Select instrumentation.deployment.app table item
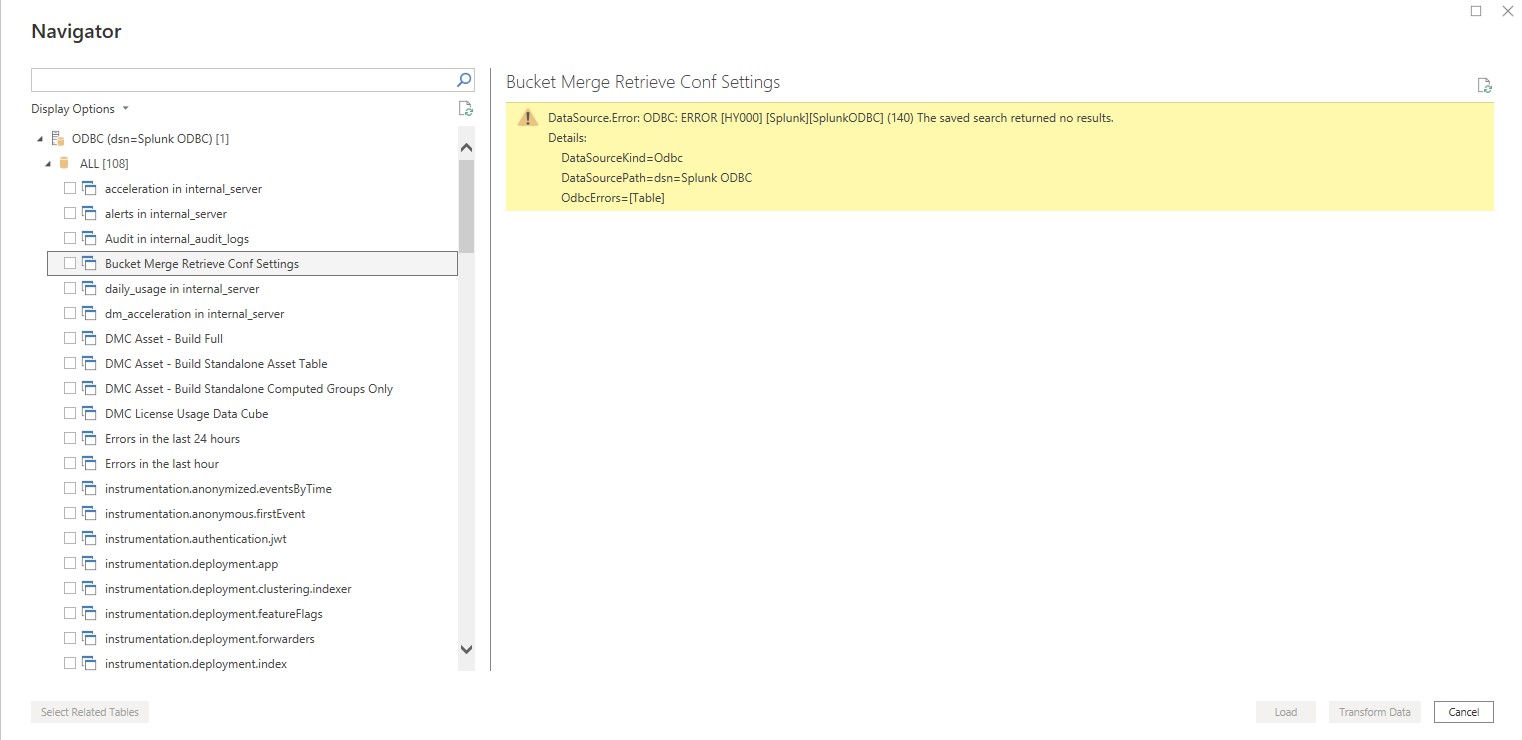The width and height of the screenshot is (1522, 740). (191, 563)
